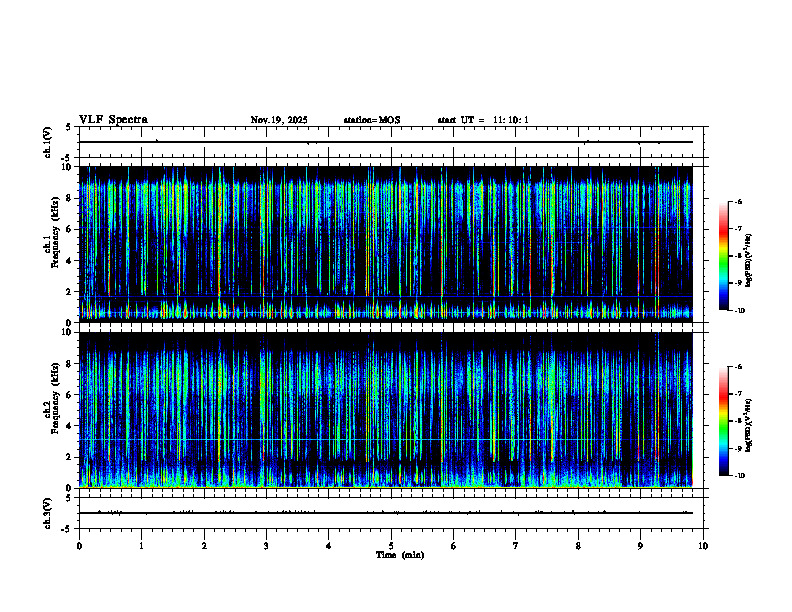
Task: Click the "8" tick on ch.1 frequency axis
Action: [x=70, y=198]
